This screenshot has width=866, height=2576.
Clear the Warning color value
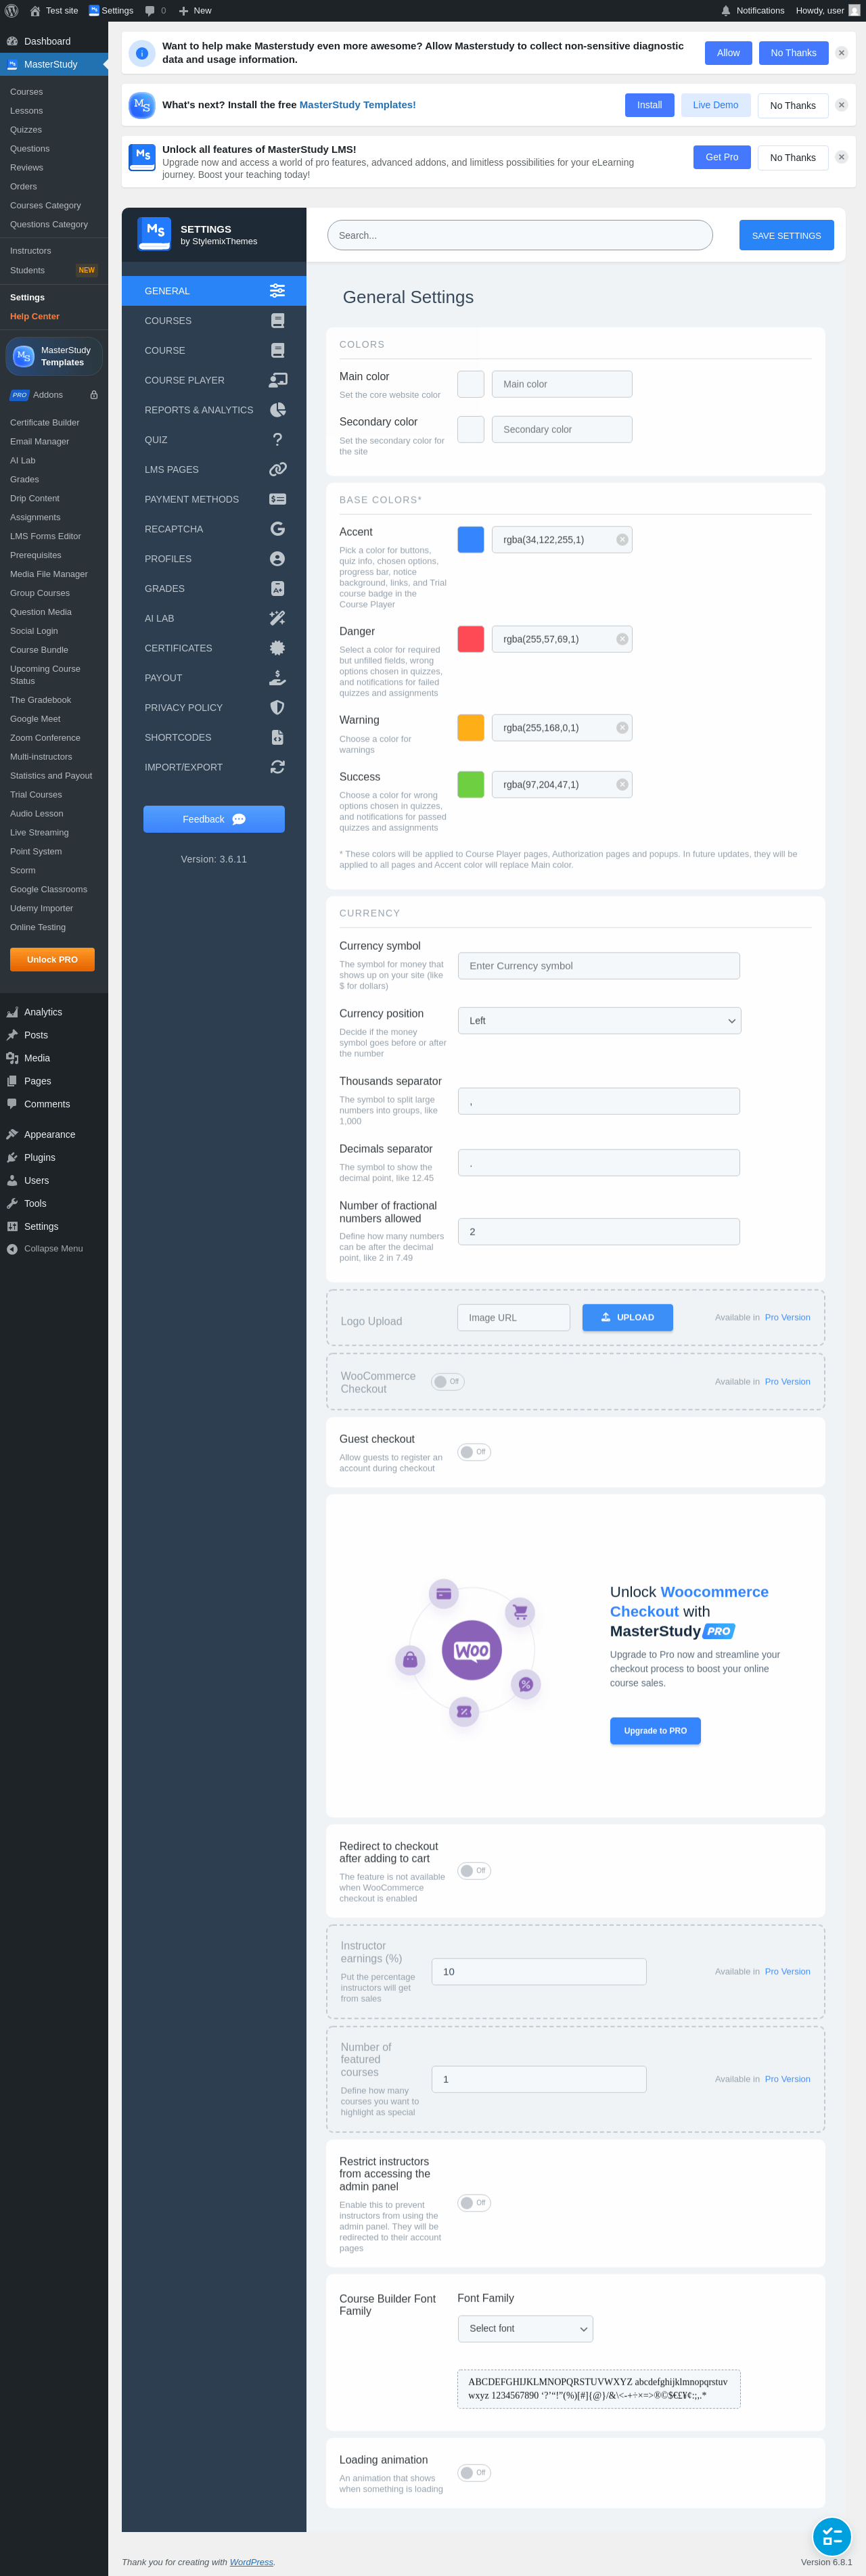pyautogui.click(x=622, y=728)
